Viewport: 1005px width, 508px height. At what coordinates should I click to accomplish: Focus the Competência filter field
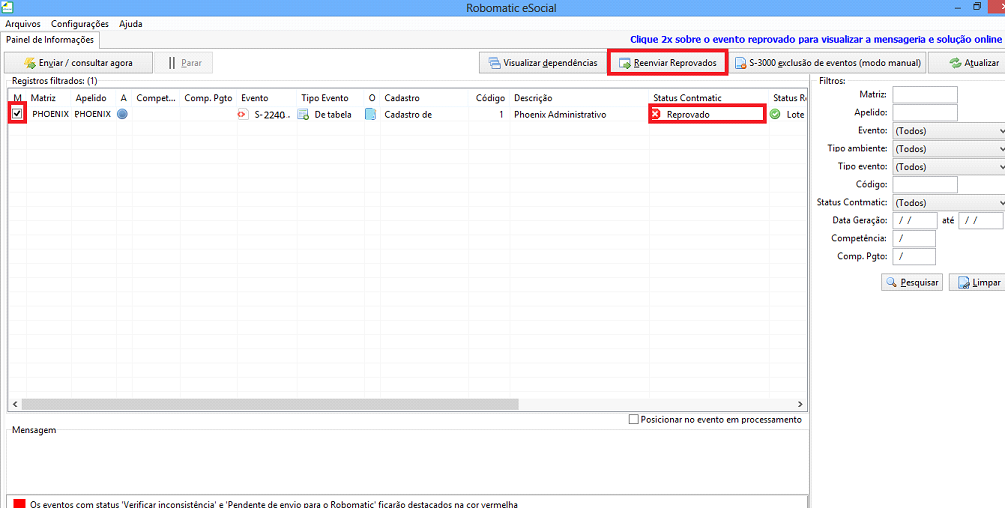click(x=914, y=238)
